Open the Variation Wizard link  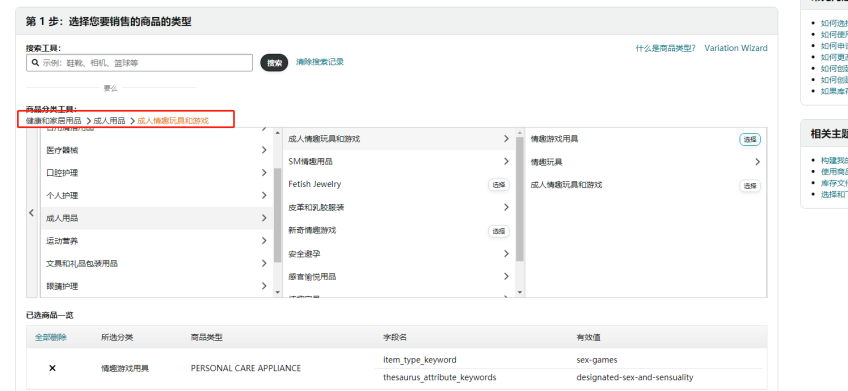(x=736, y=48)
